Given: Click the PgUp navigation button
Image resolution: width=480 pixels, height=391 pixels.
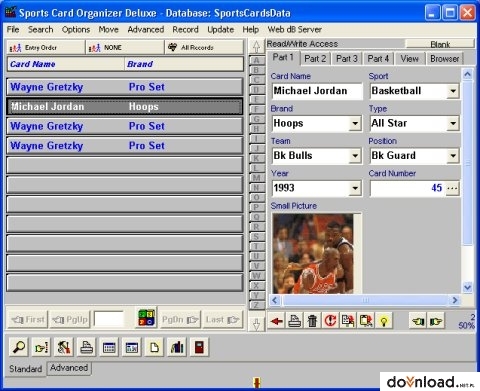Looking at the screenshot, I should 70,320.
